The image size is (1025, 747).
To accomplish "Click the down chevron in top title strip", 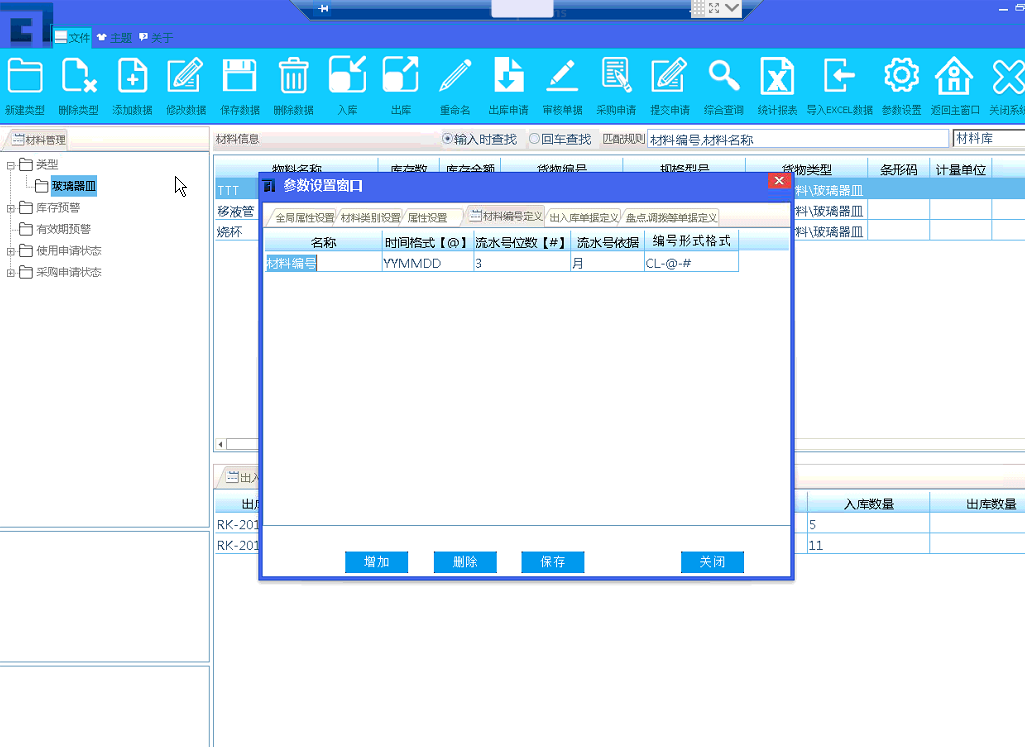I will point(732,8).
